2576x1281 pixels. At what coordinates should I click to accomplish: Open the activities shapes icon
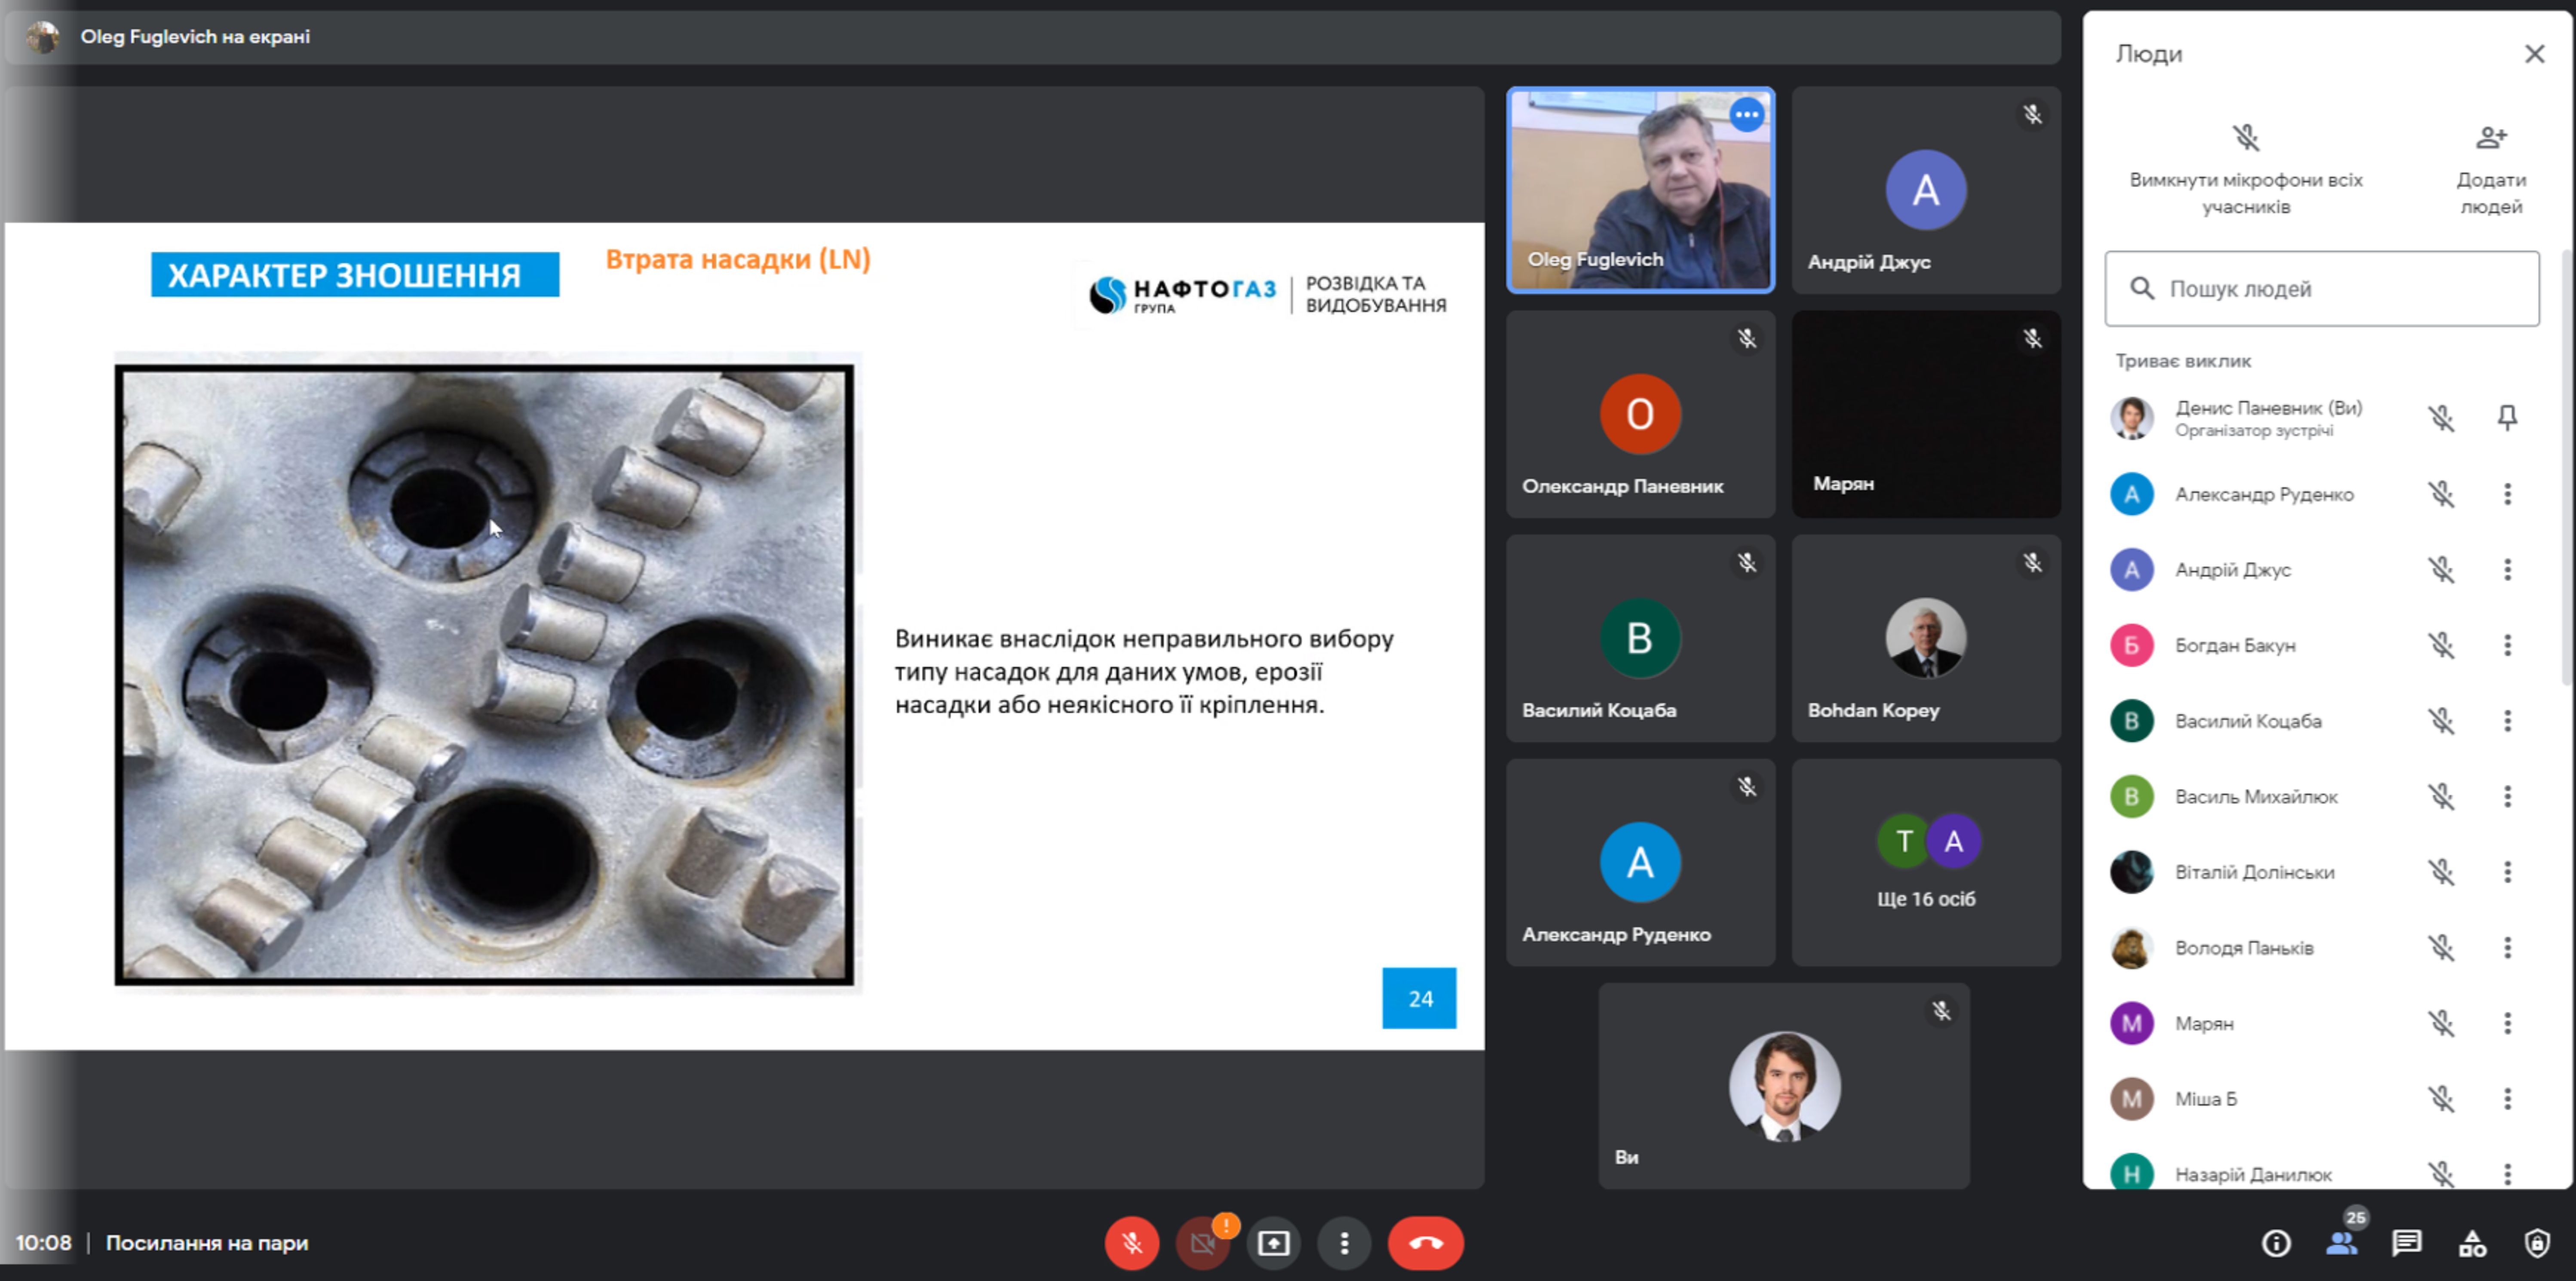click(x=2472, y=1243)
